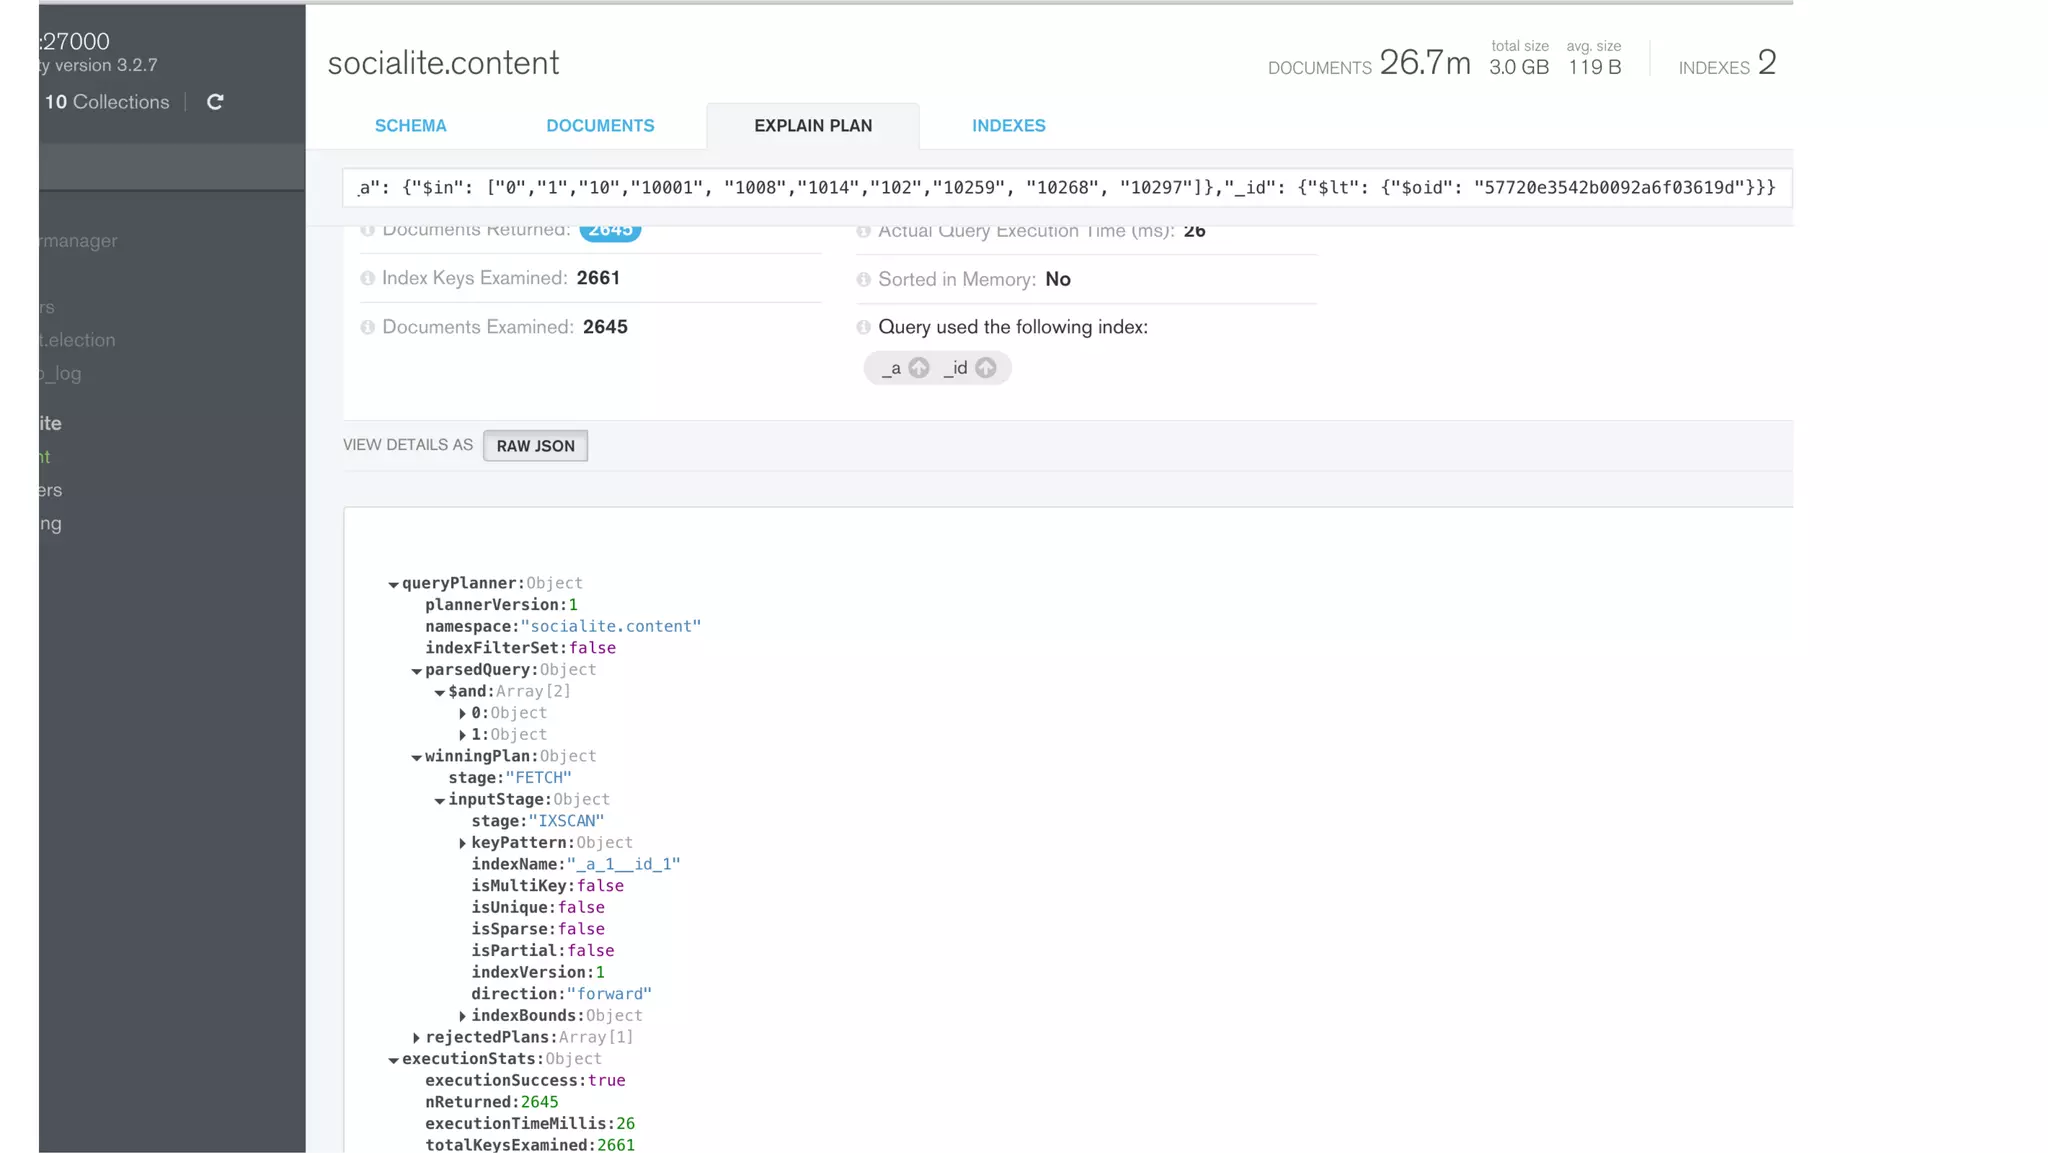Switch to the SCHEMA tab
This screenshot has height=1153, width=2048.
pyautogui.click(x=410, y=126)
